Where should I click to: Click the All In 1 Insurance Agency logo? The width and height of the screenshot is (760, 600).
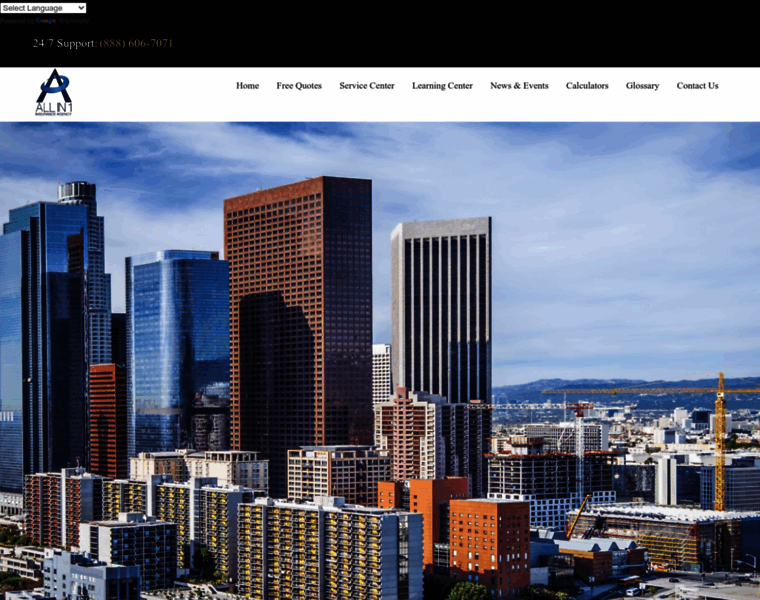54,92
